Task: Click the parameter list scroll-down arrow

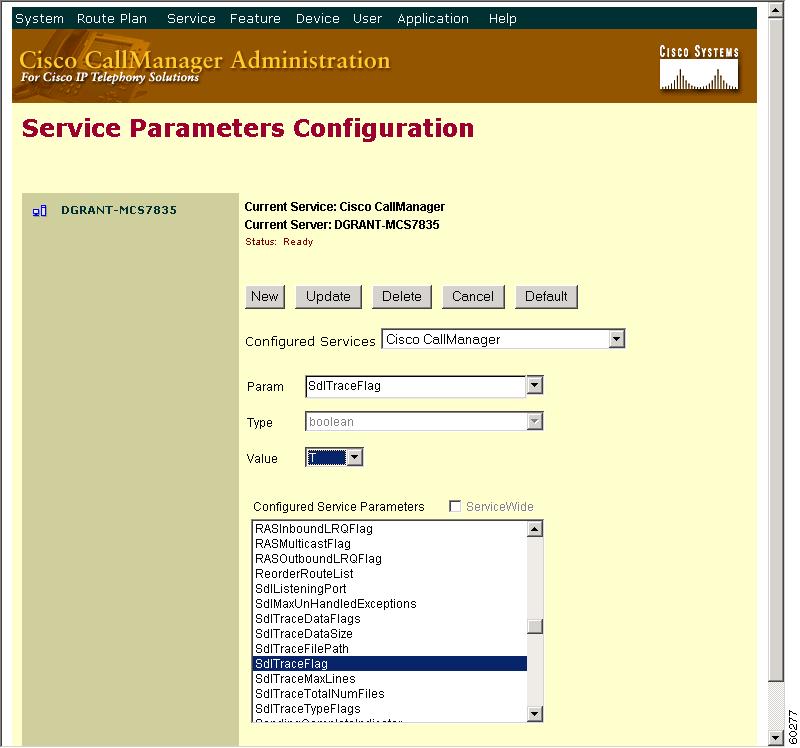Action: [x=535, y=713]
